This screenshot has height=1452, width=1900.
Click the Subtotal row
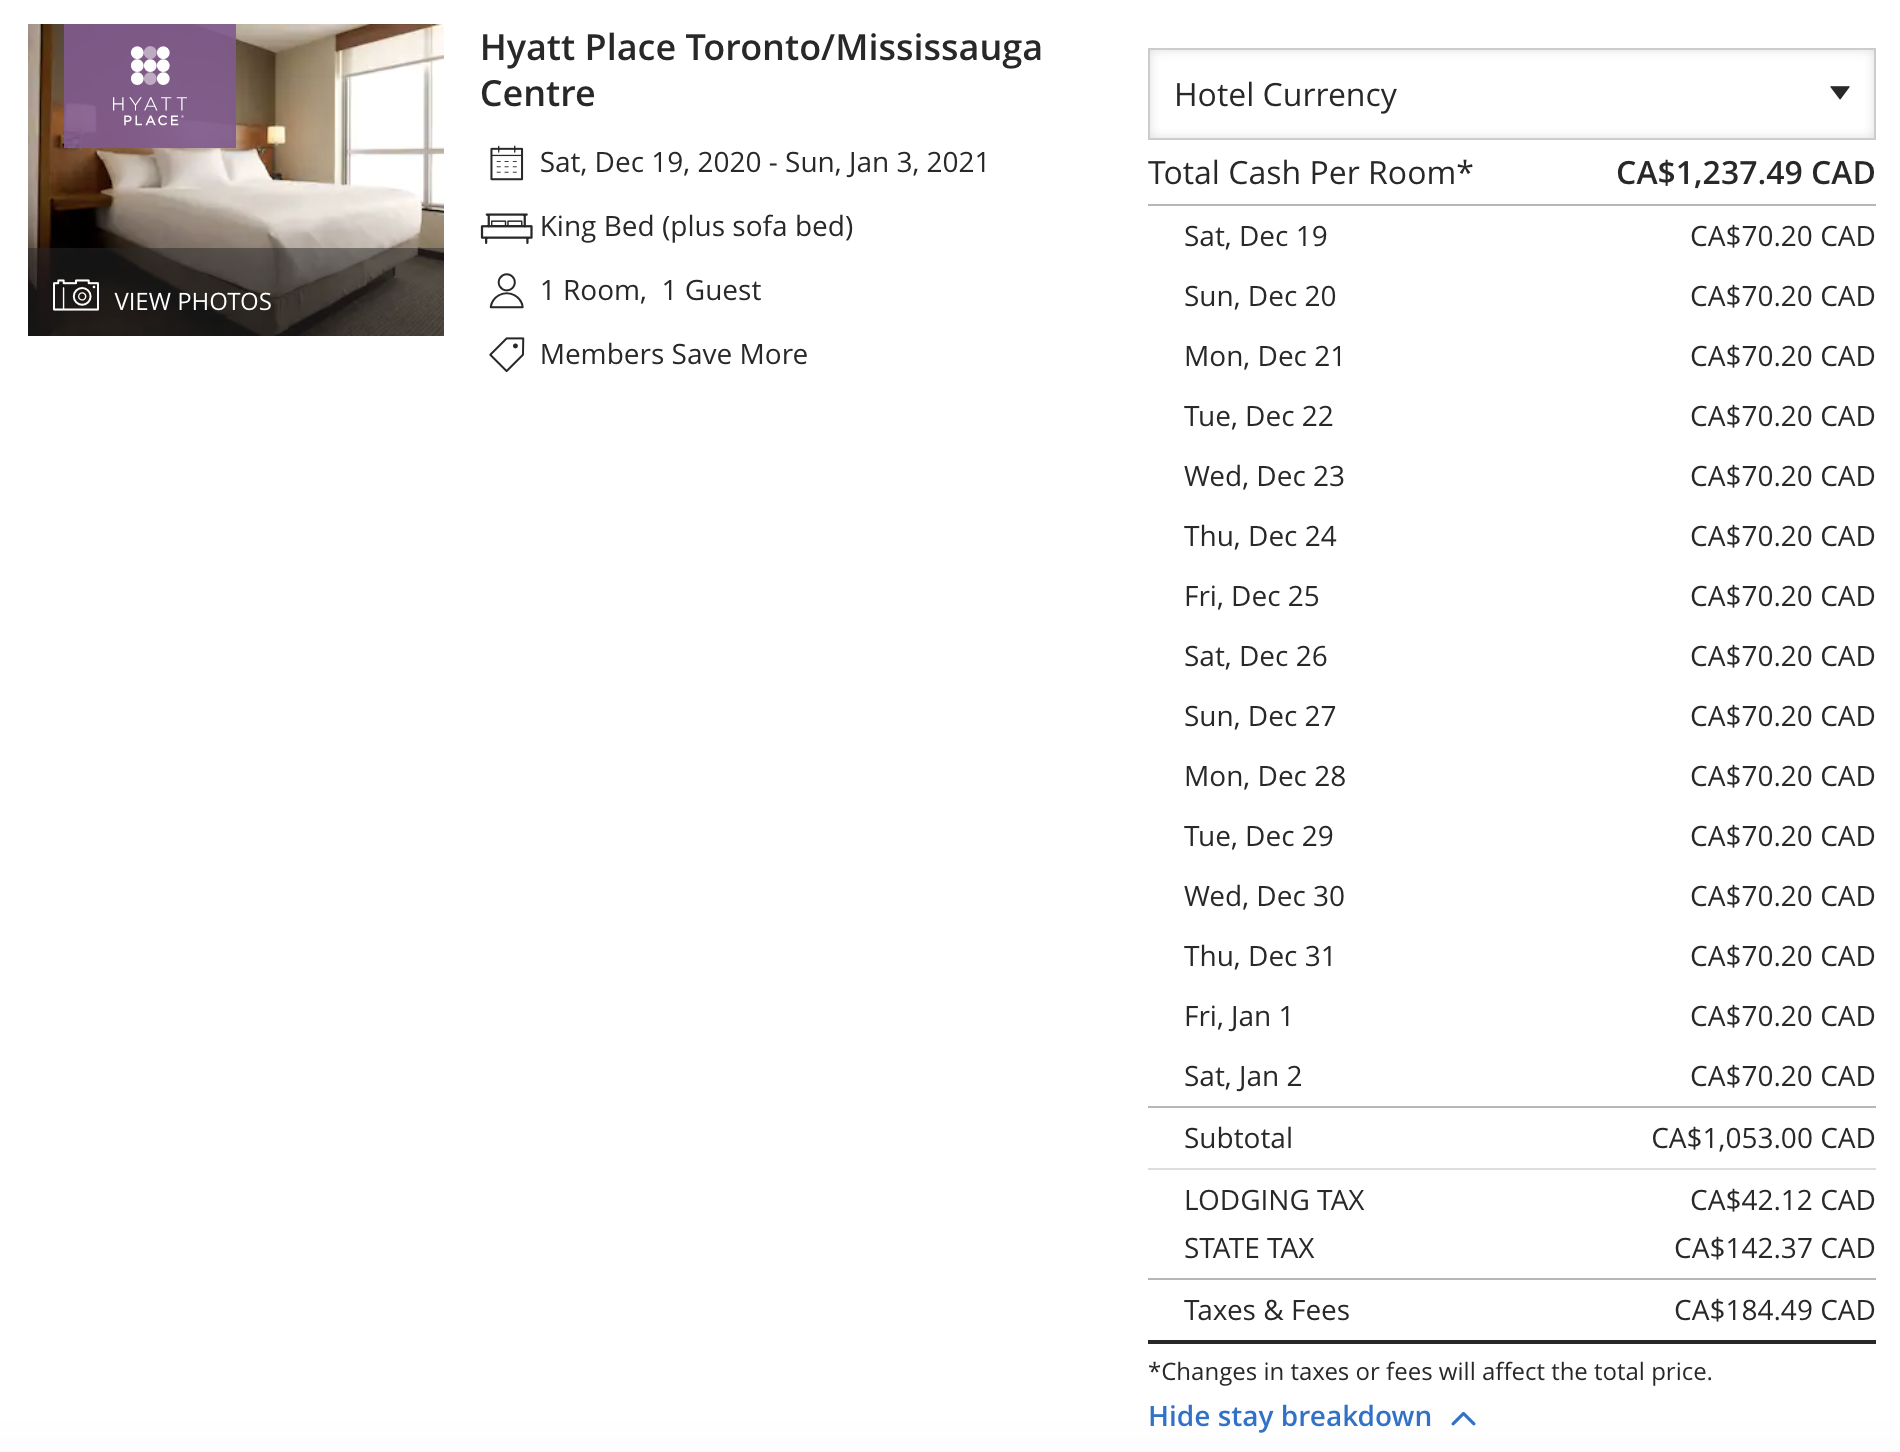pyautogui.click(x=1510, y=1138)
